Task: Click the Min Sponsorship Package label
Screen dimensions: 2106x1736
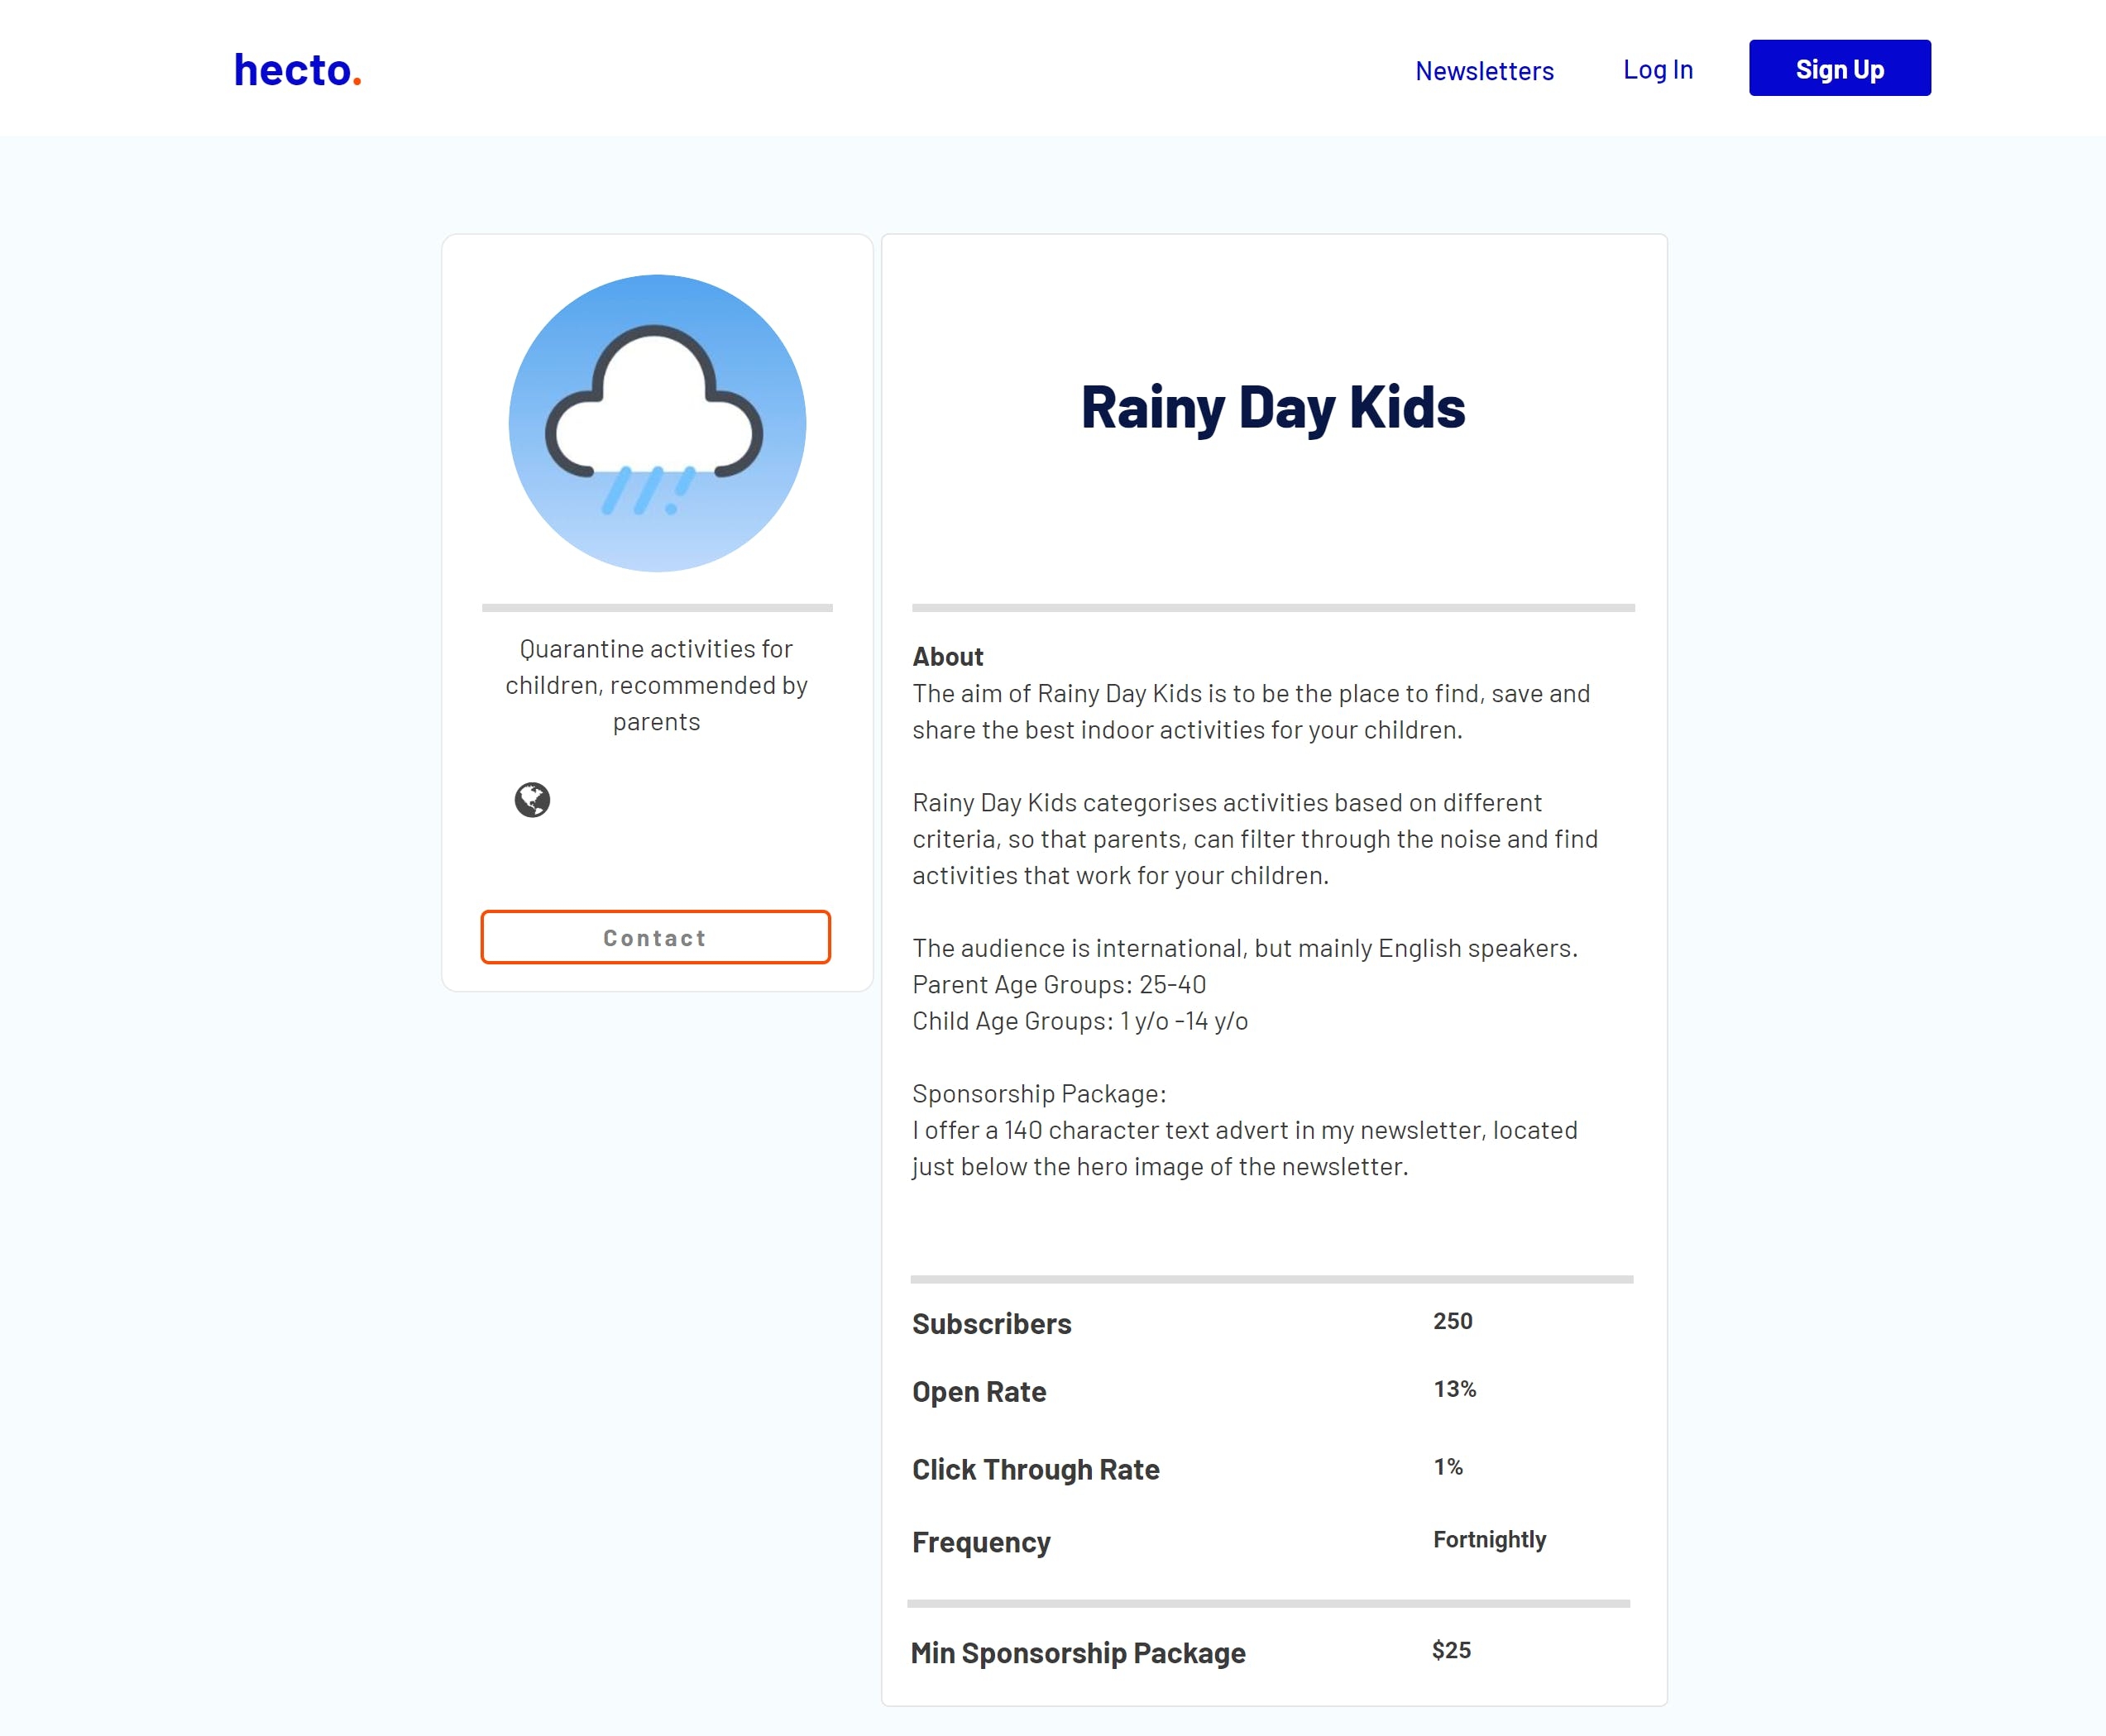Action: [1077, 1653]
